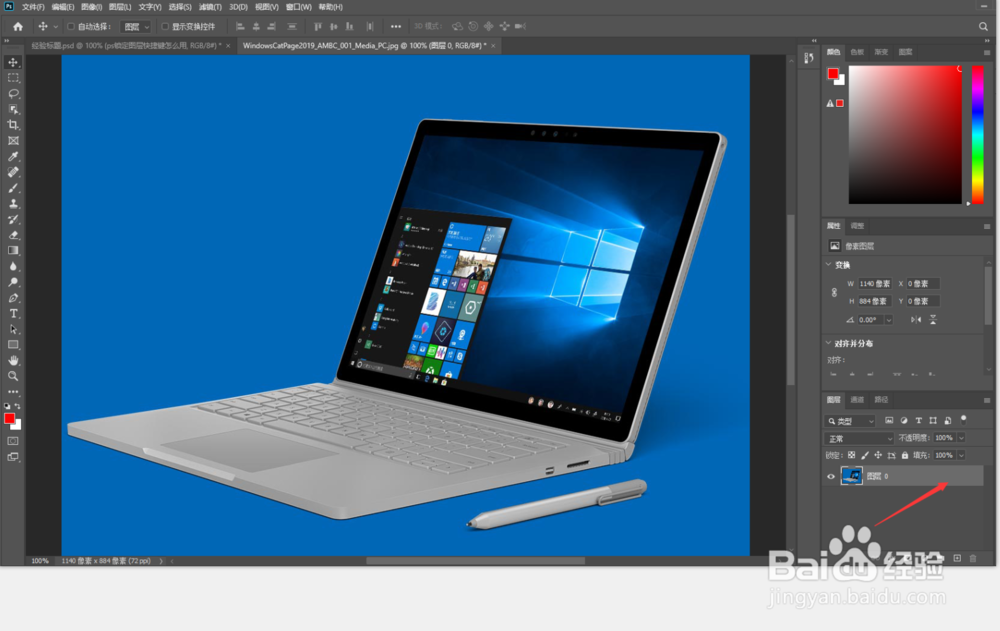Select the Hand tool
Viewport: 1000px width, 631px height.
13,360
